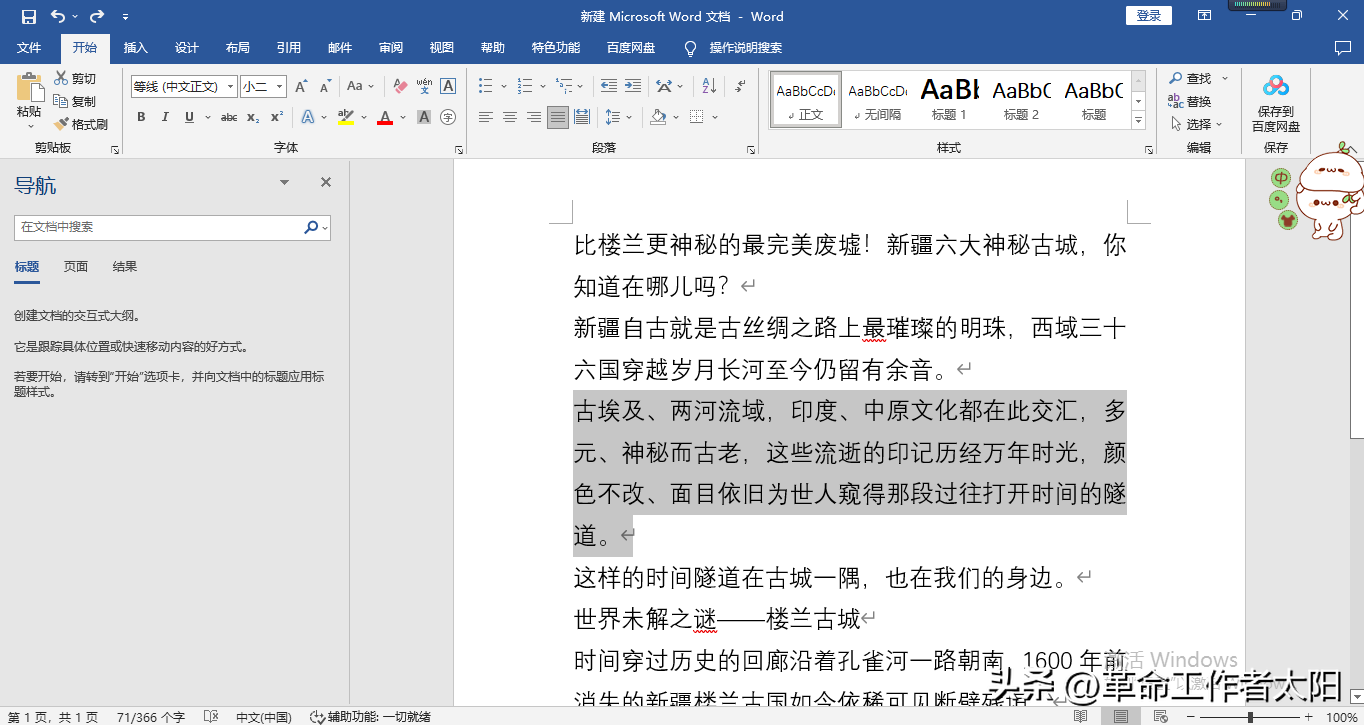The image size is (1364, 725).
Task: Increase paragraph indent
Action: (x=633, y=87)
